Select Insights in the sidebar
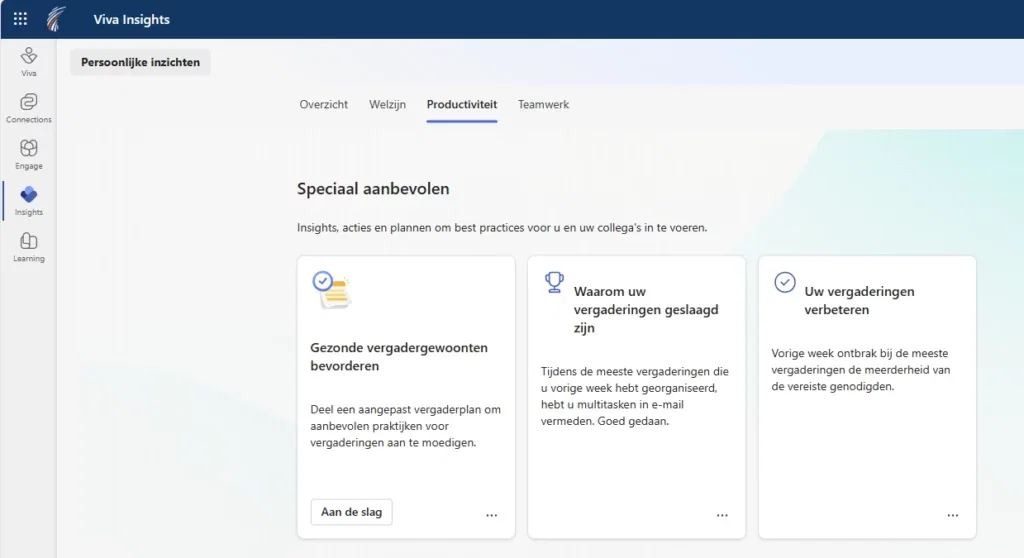 pos(29,201)
